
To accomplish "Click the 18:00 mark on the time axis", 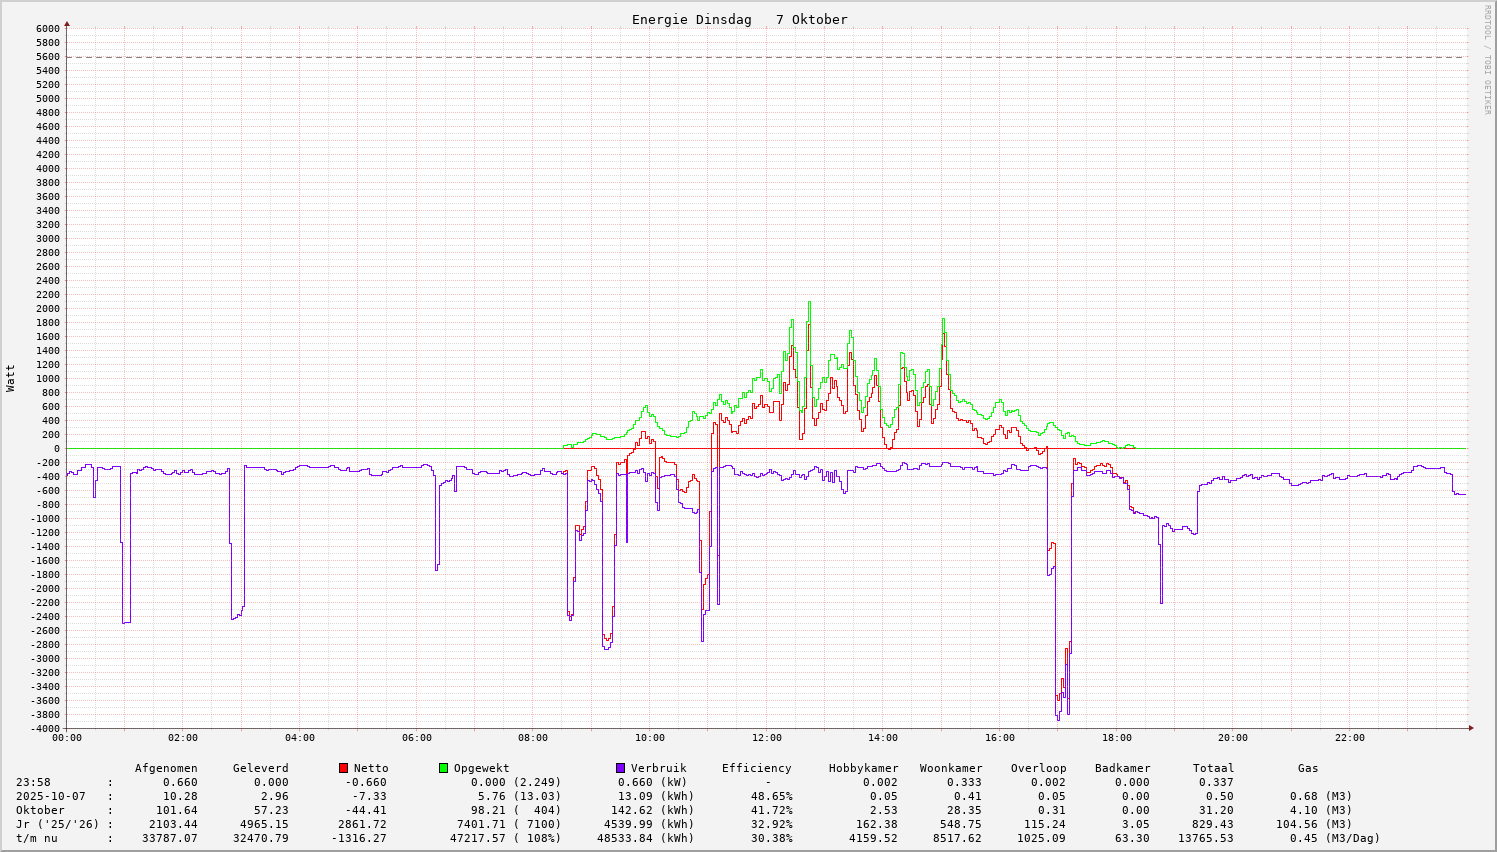I will pos(1116,738).
